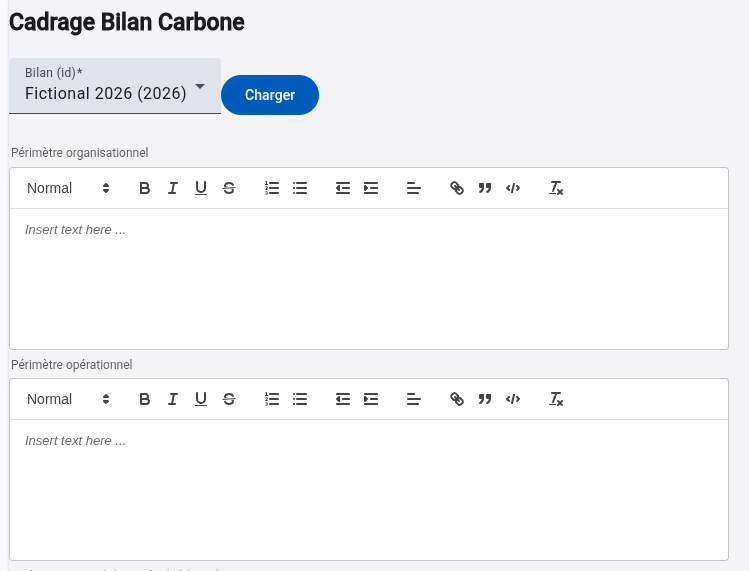The width and height of the screenshot is (749, 571).
Task: Increase indent in Périmètre opérationnel editor
Action: (371, 399)
